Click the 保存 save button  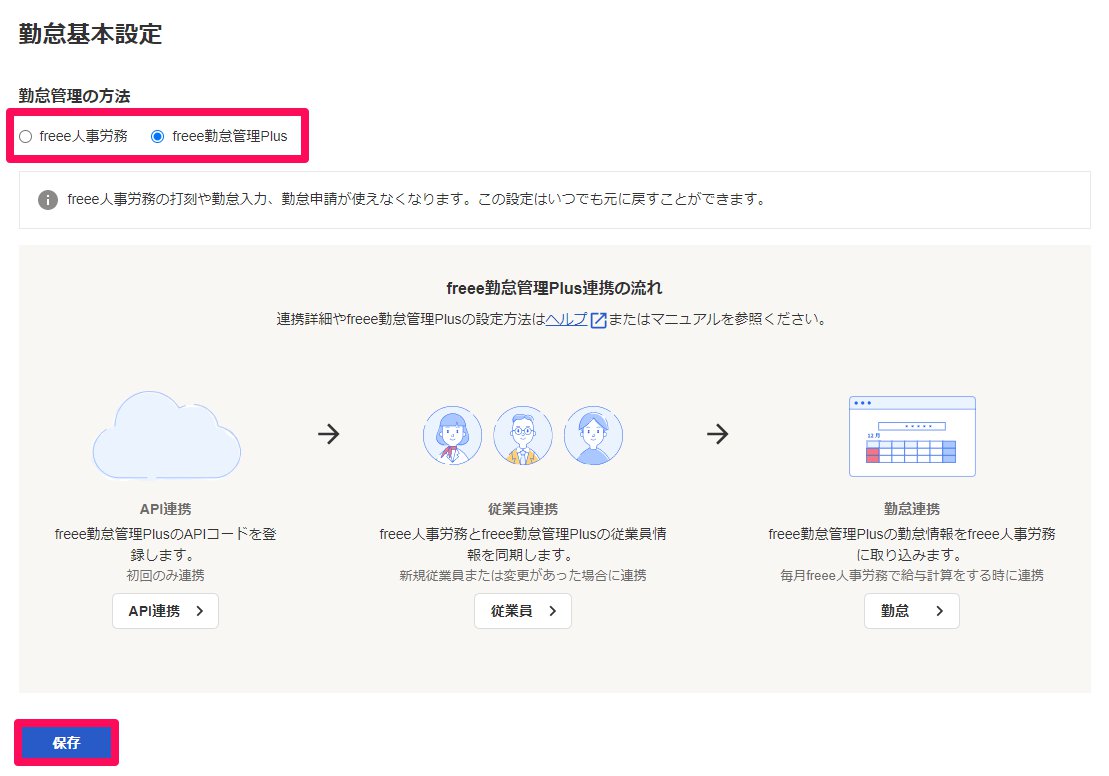[66, 743]
